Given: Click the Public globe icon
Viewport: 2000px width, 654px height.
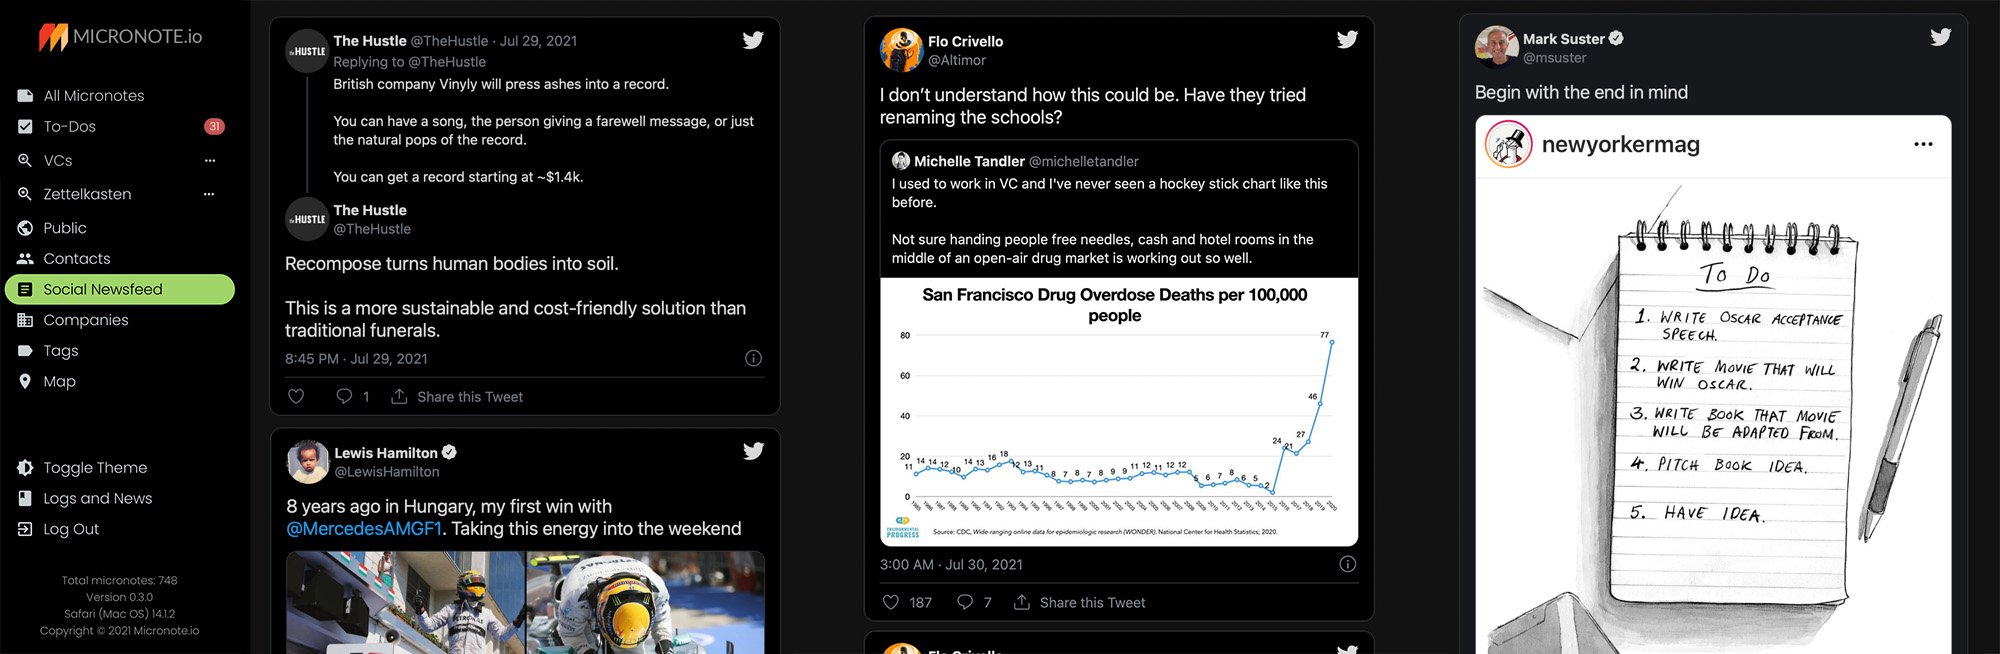Looking at the screenshot, I should (25, 228).
